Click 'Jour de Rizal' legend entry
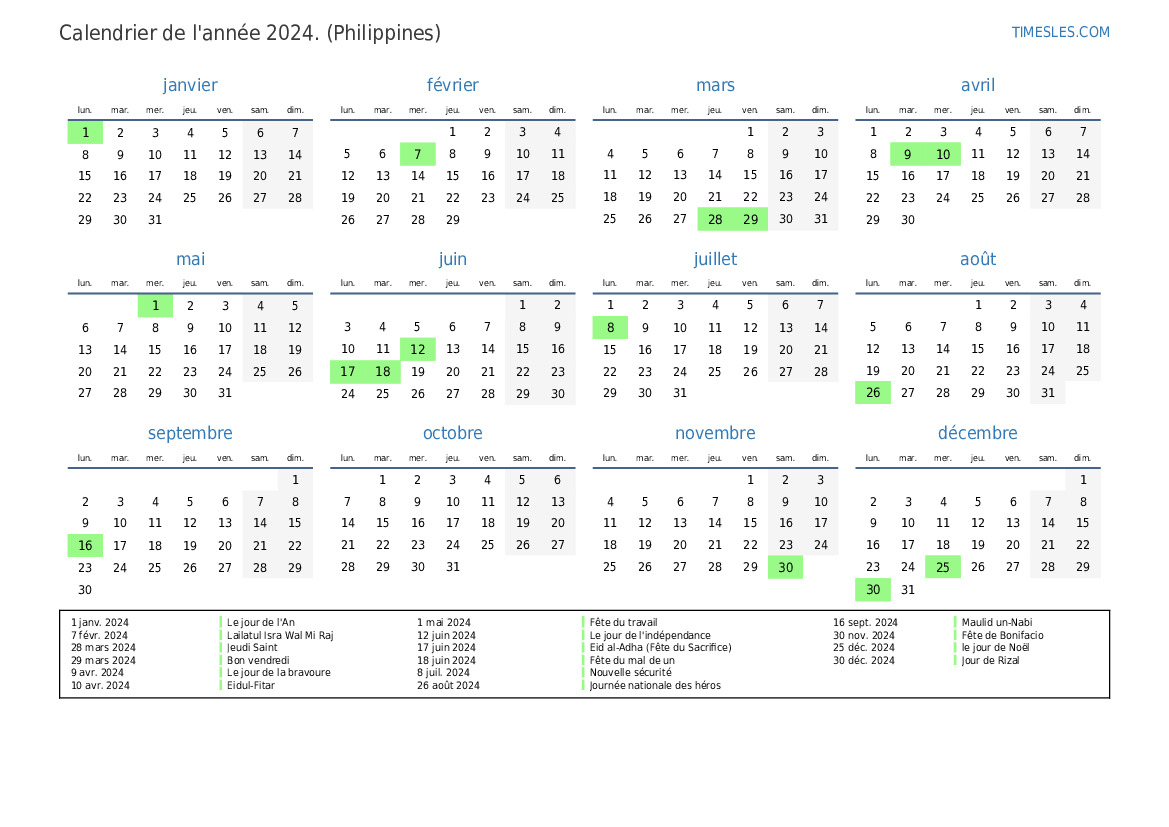The image size is (1169, 827). (990, 660)
